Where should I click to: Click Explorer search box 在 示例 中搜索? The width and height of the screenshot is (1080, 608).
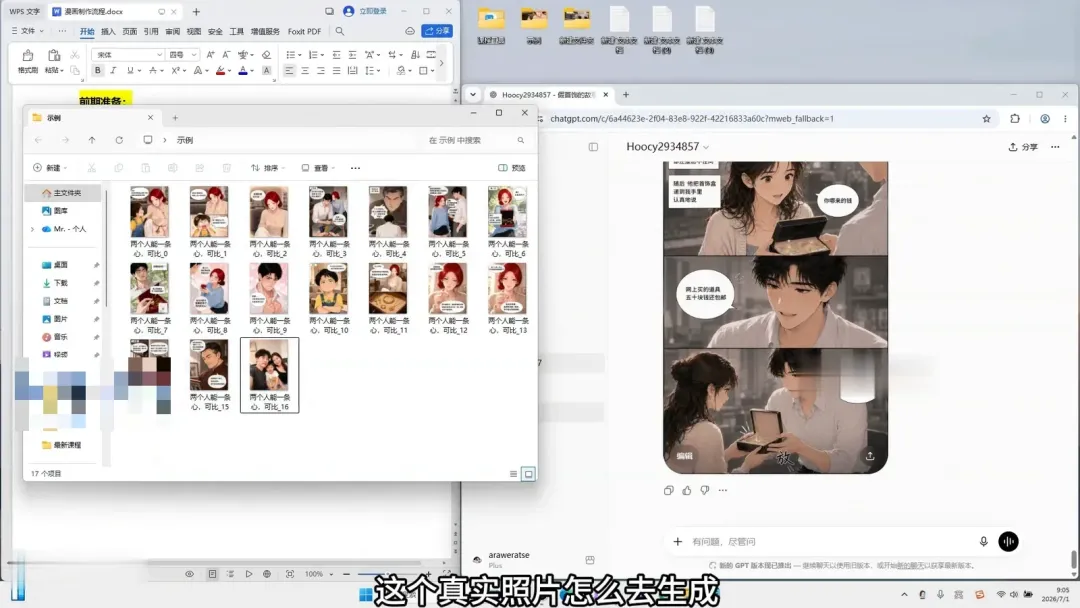tap(475, 140)
